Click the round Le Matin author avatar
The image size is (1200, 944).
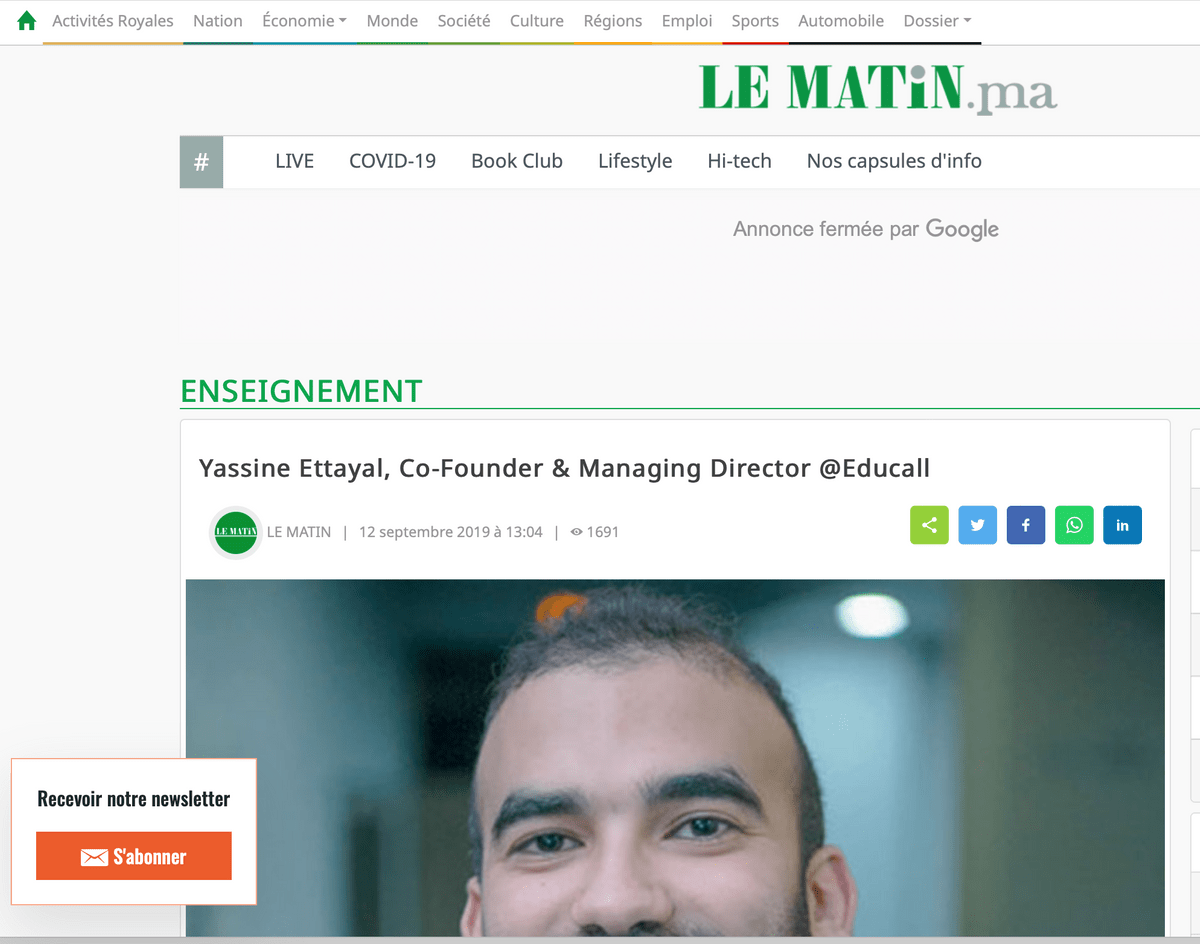point(236,532)
